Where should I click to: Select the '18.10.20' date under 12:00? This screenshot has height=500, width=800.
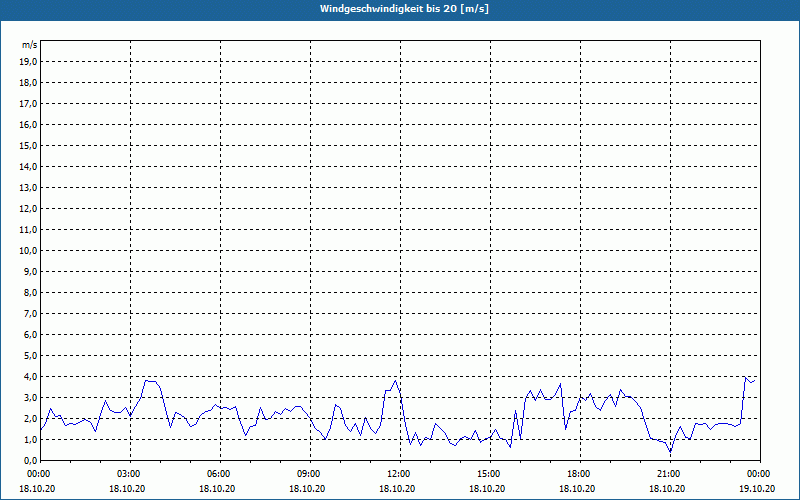tap(397, 488)
